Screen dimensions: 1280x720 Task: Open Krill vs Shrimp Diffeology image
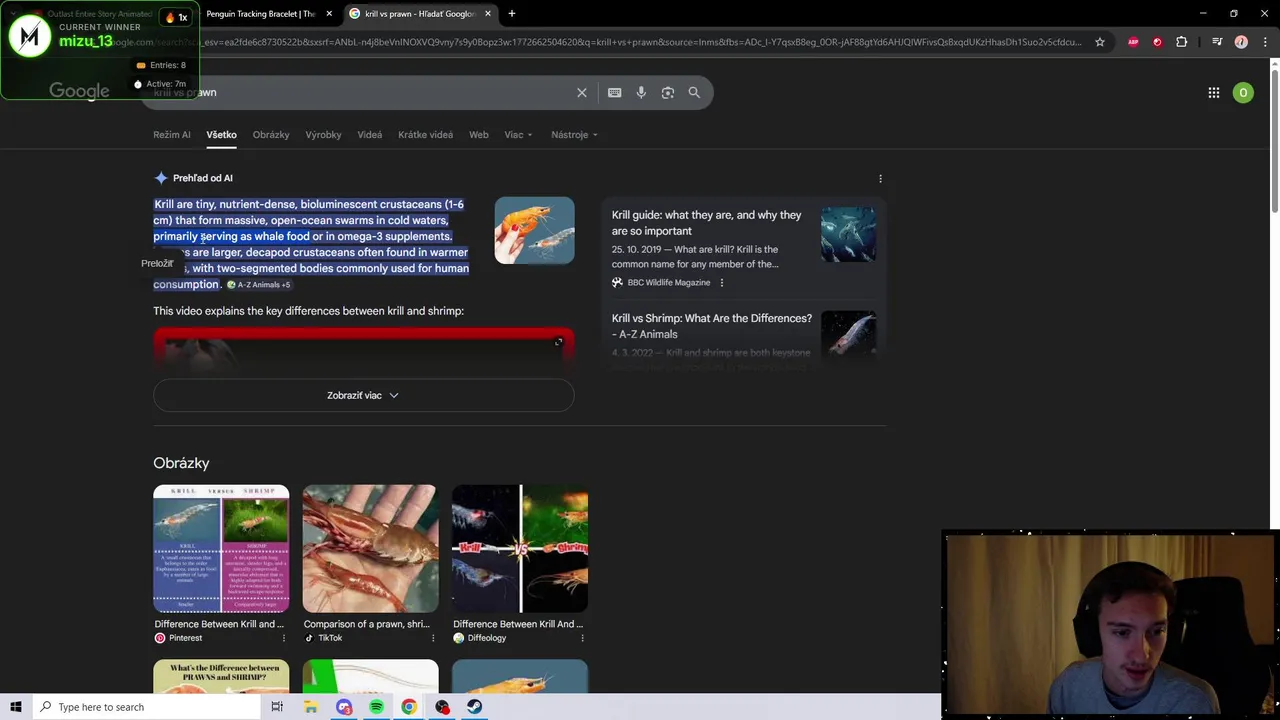[520, 549]
